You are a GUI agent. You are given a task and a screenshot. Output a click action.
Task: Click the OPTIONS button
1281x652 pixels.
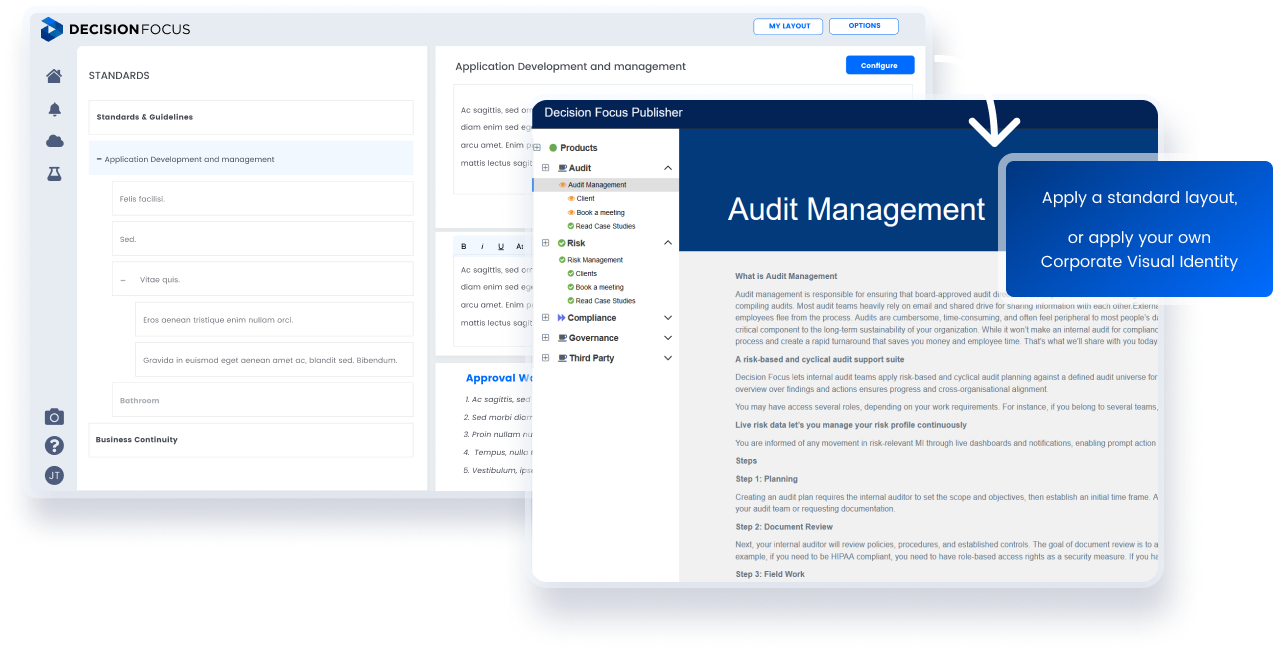pyautogui.click(x=864, y=26)
